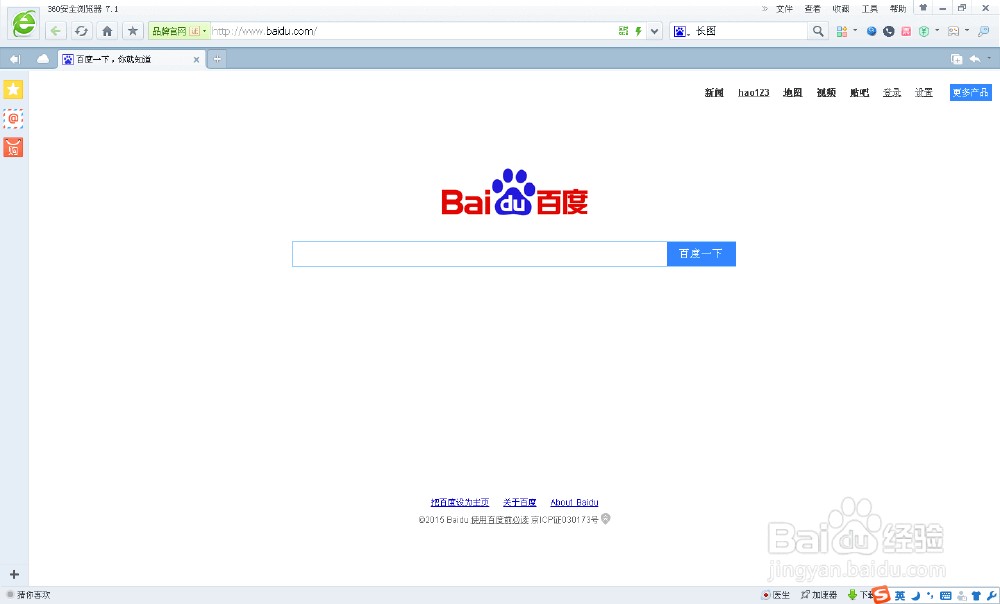Expand the screenshot tool dropdown arrow

[x=967, y=30]
